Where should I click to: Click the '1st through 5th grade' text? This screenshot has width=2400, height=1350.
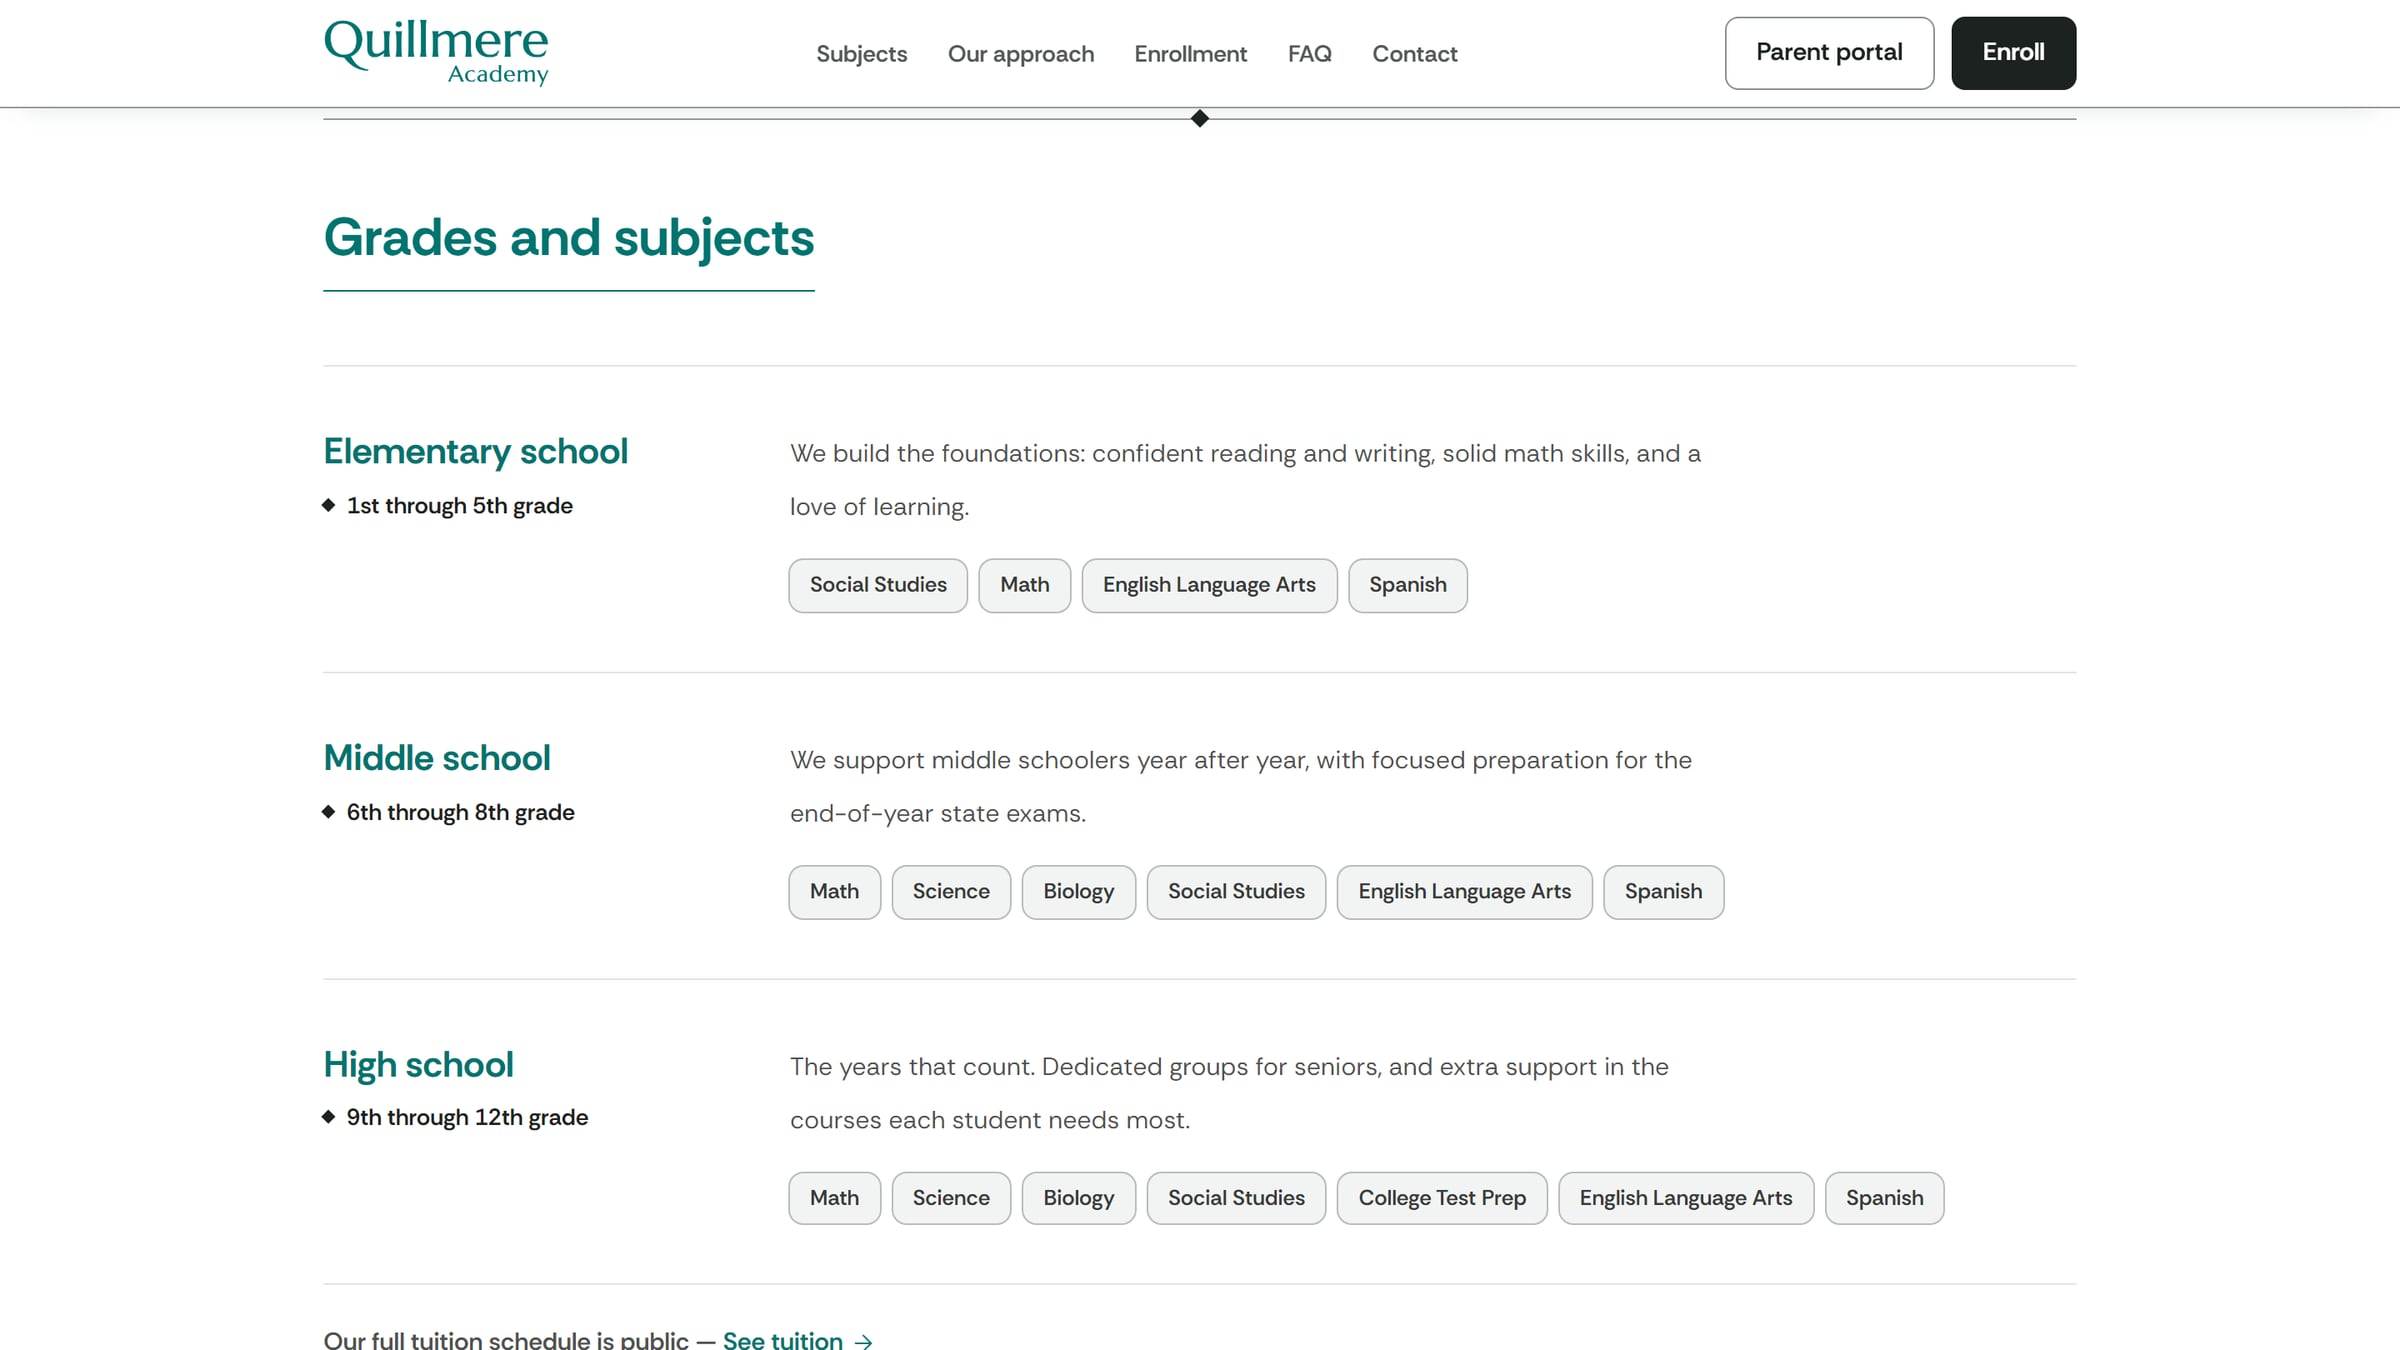point(460,506)
